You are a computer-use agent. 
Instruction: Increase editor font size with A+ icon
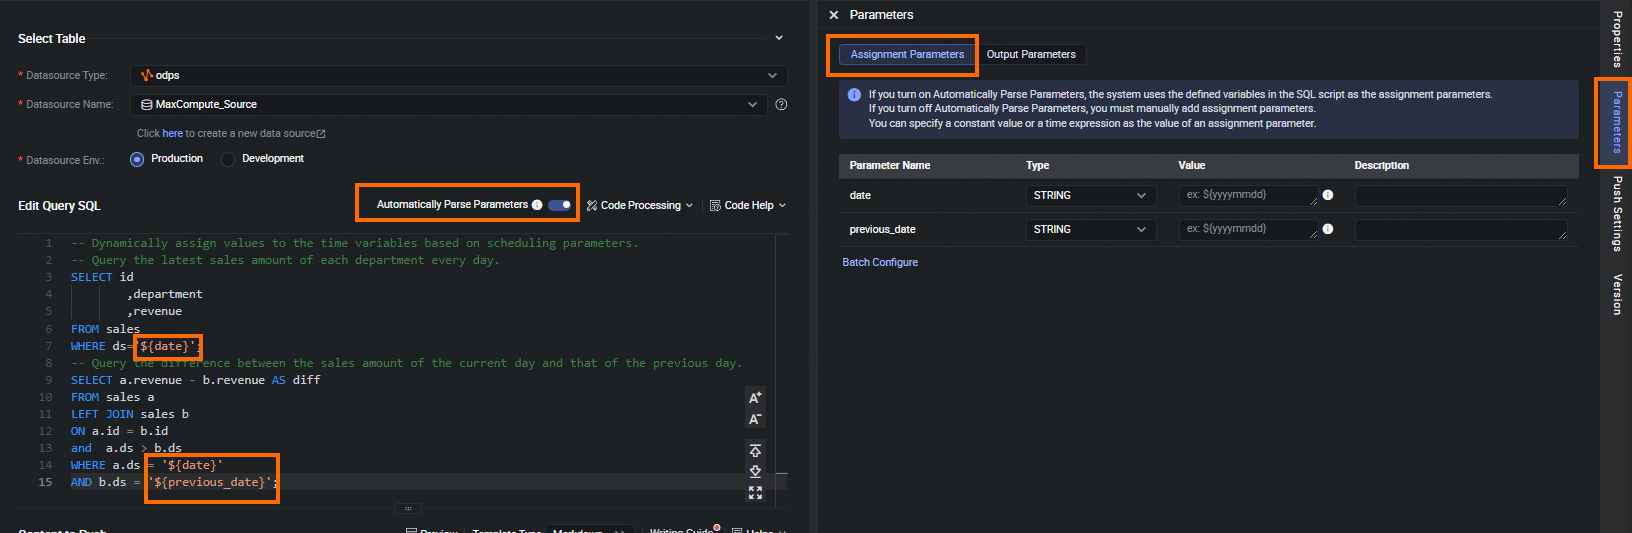(755, 397)
